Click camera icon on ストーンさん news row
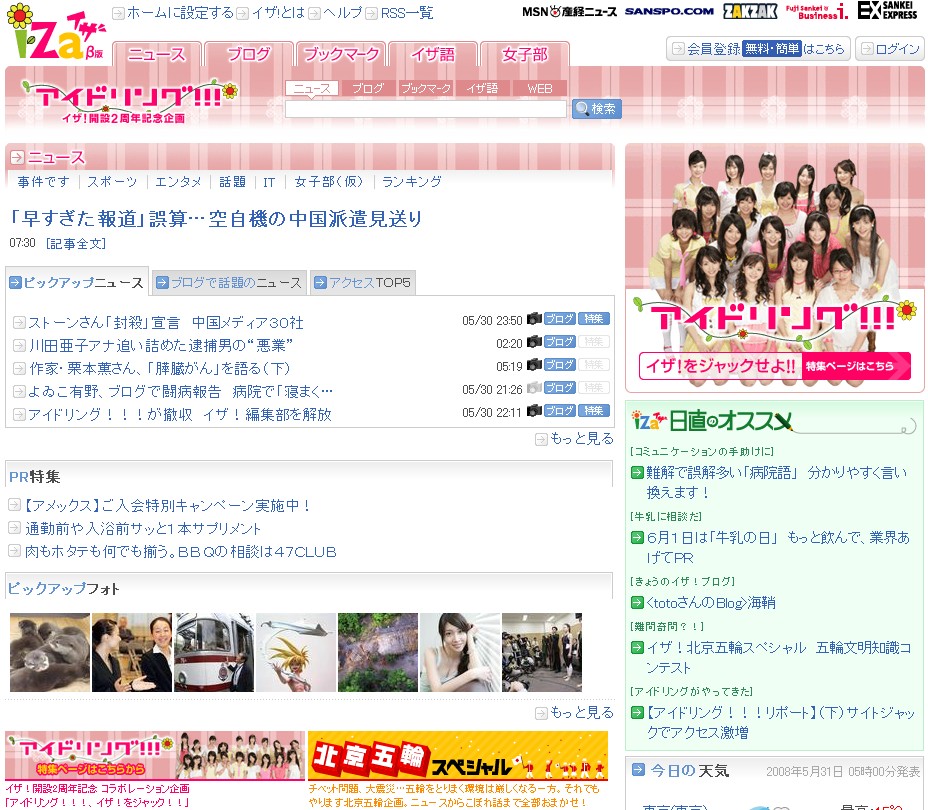 (534, 319)
